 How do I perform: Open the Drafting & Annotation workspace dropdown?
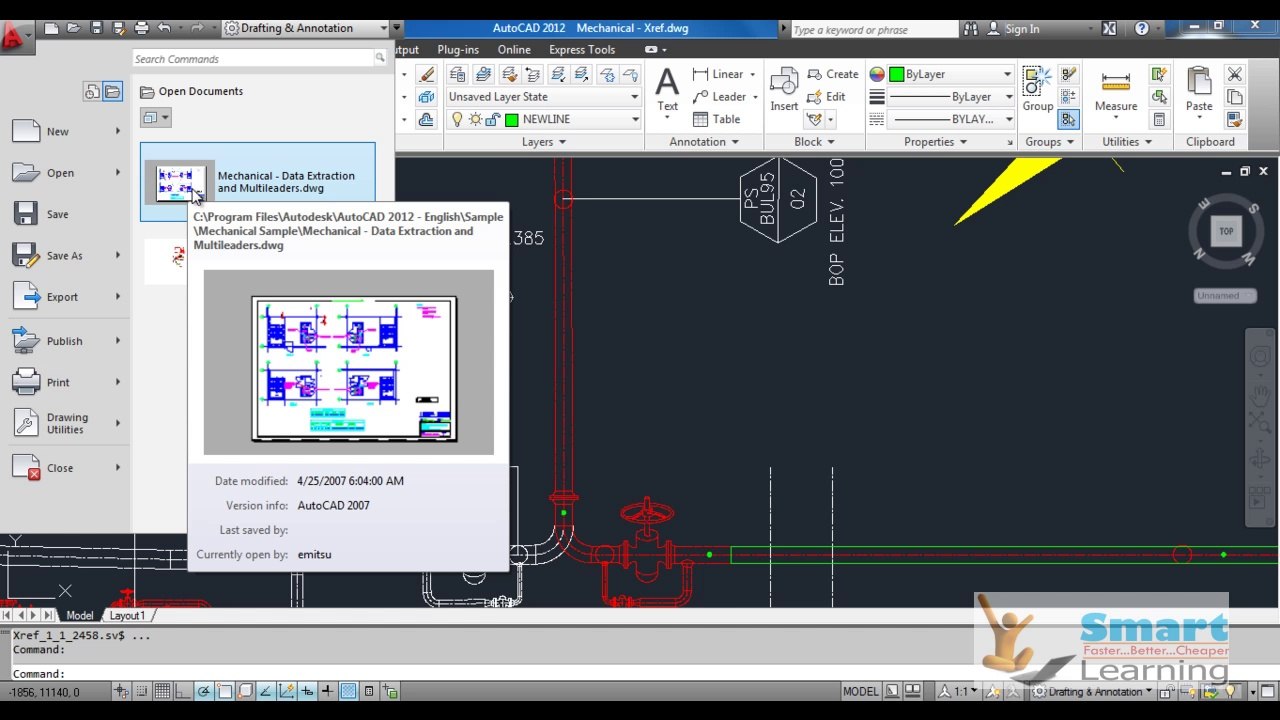[x=305, y=28]
